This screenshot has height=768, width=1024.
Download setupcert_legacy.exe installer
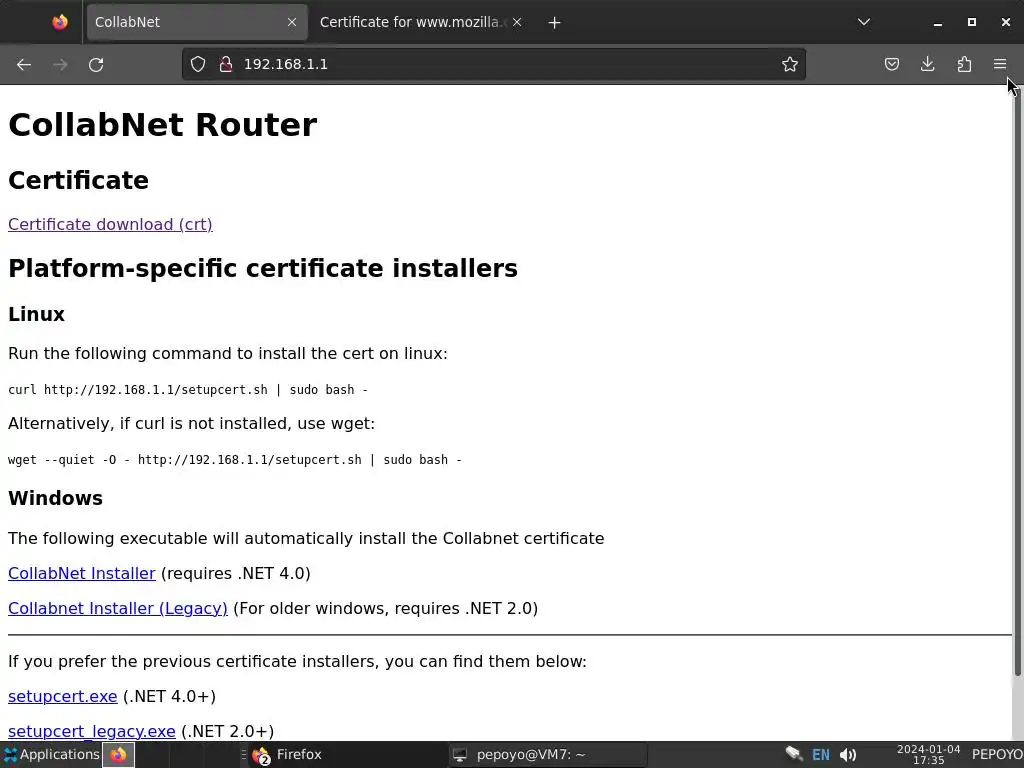click(x=91, y=731)
